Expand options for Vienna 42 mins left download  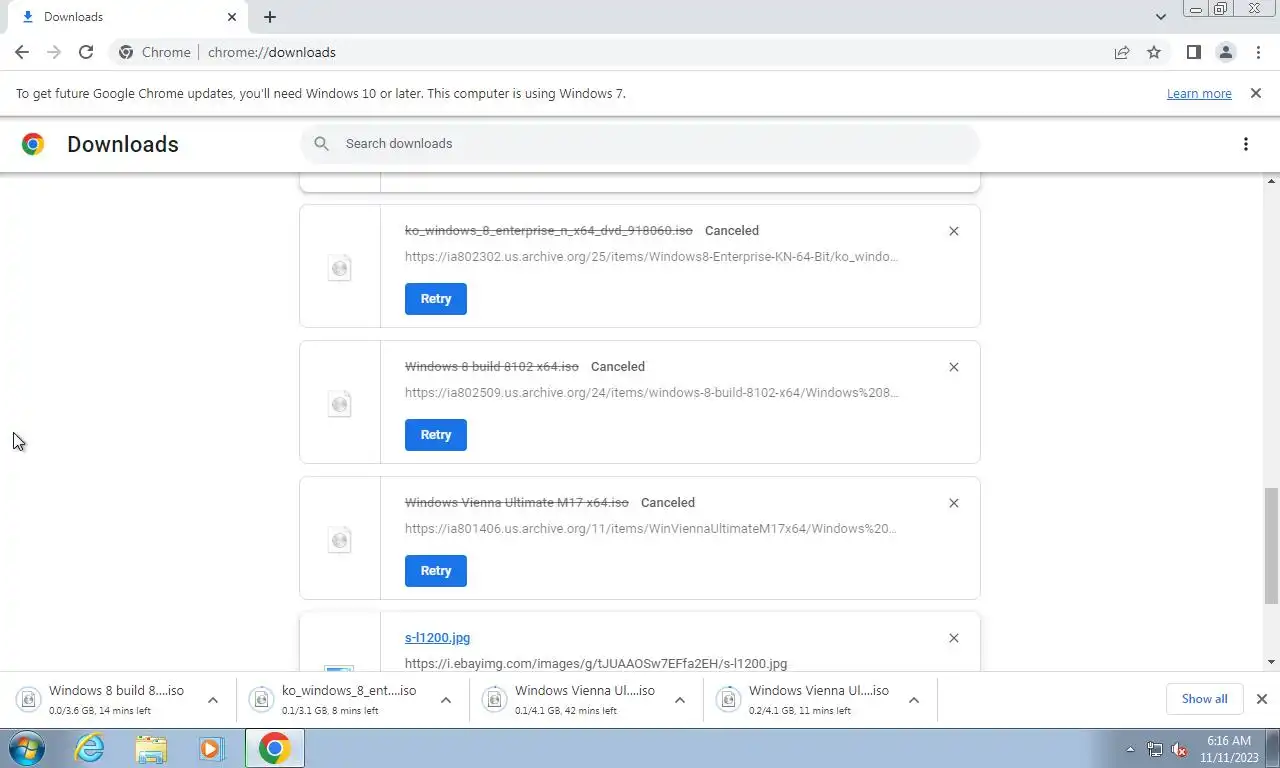(x=680, y=700)
